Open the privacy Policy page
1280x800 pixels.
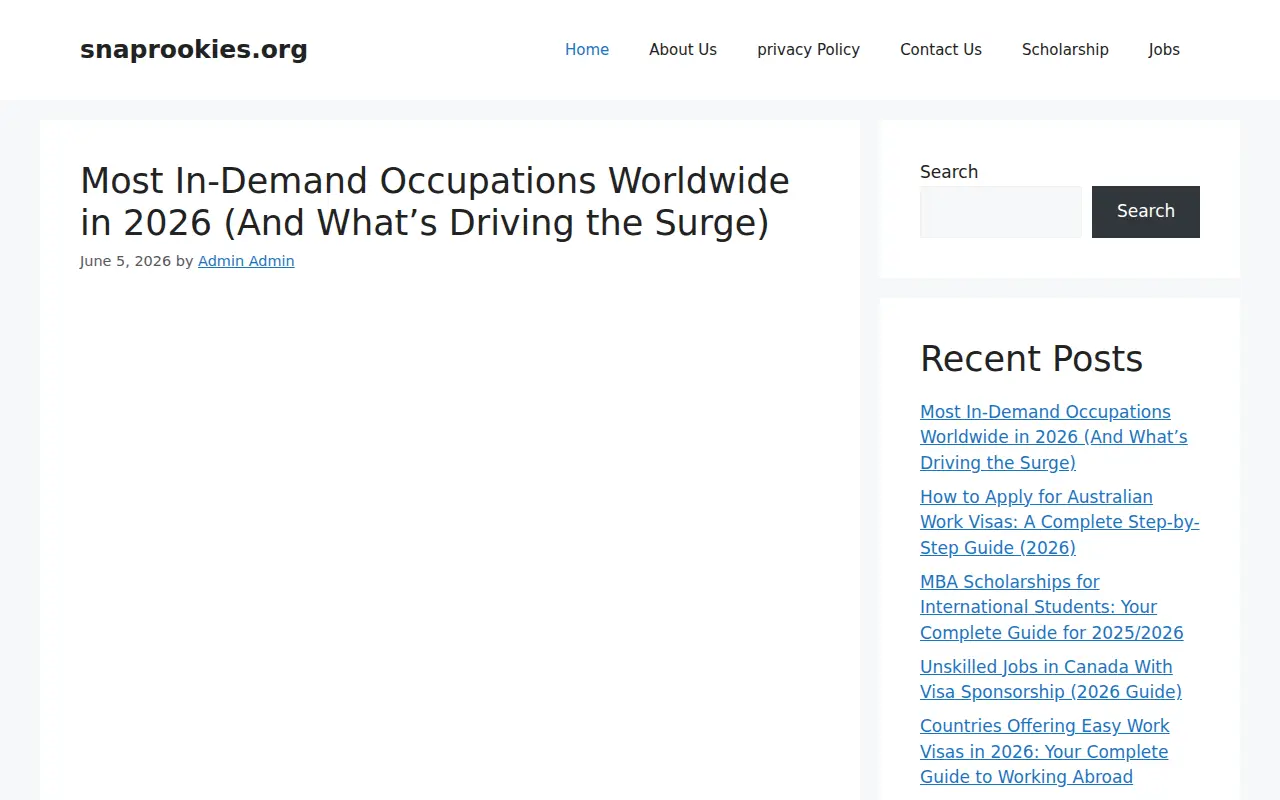point(808,50)
